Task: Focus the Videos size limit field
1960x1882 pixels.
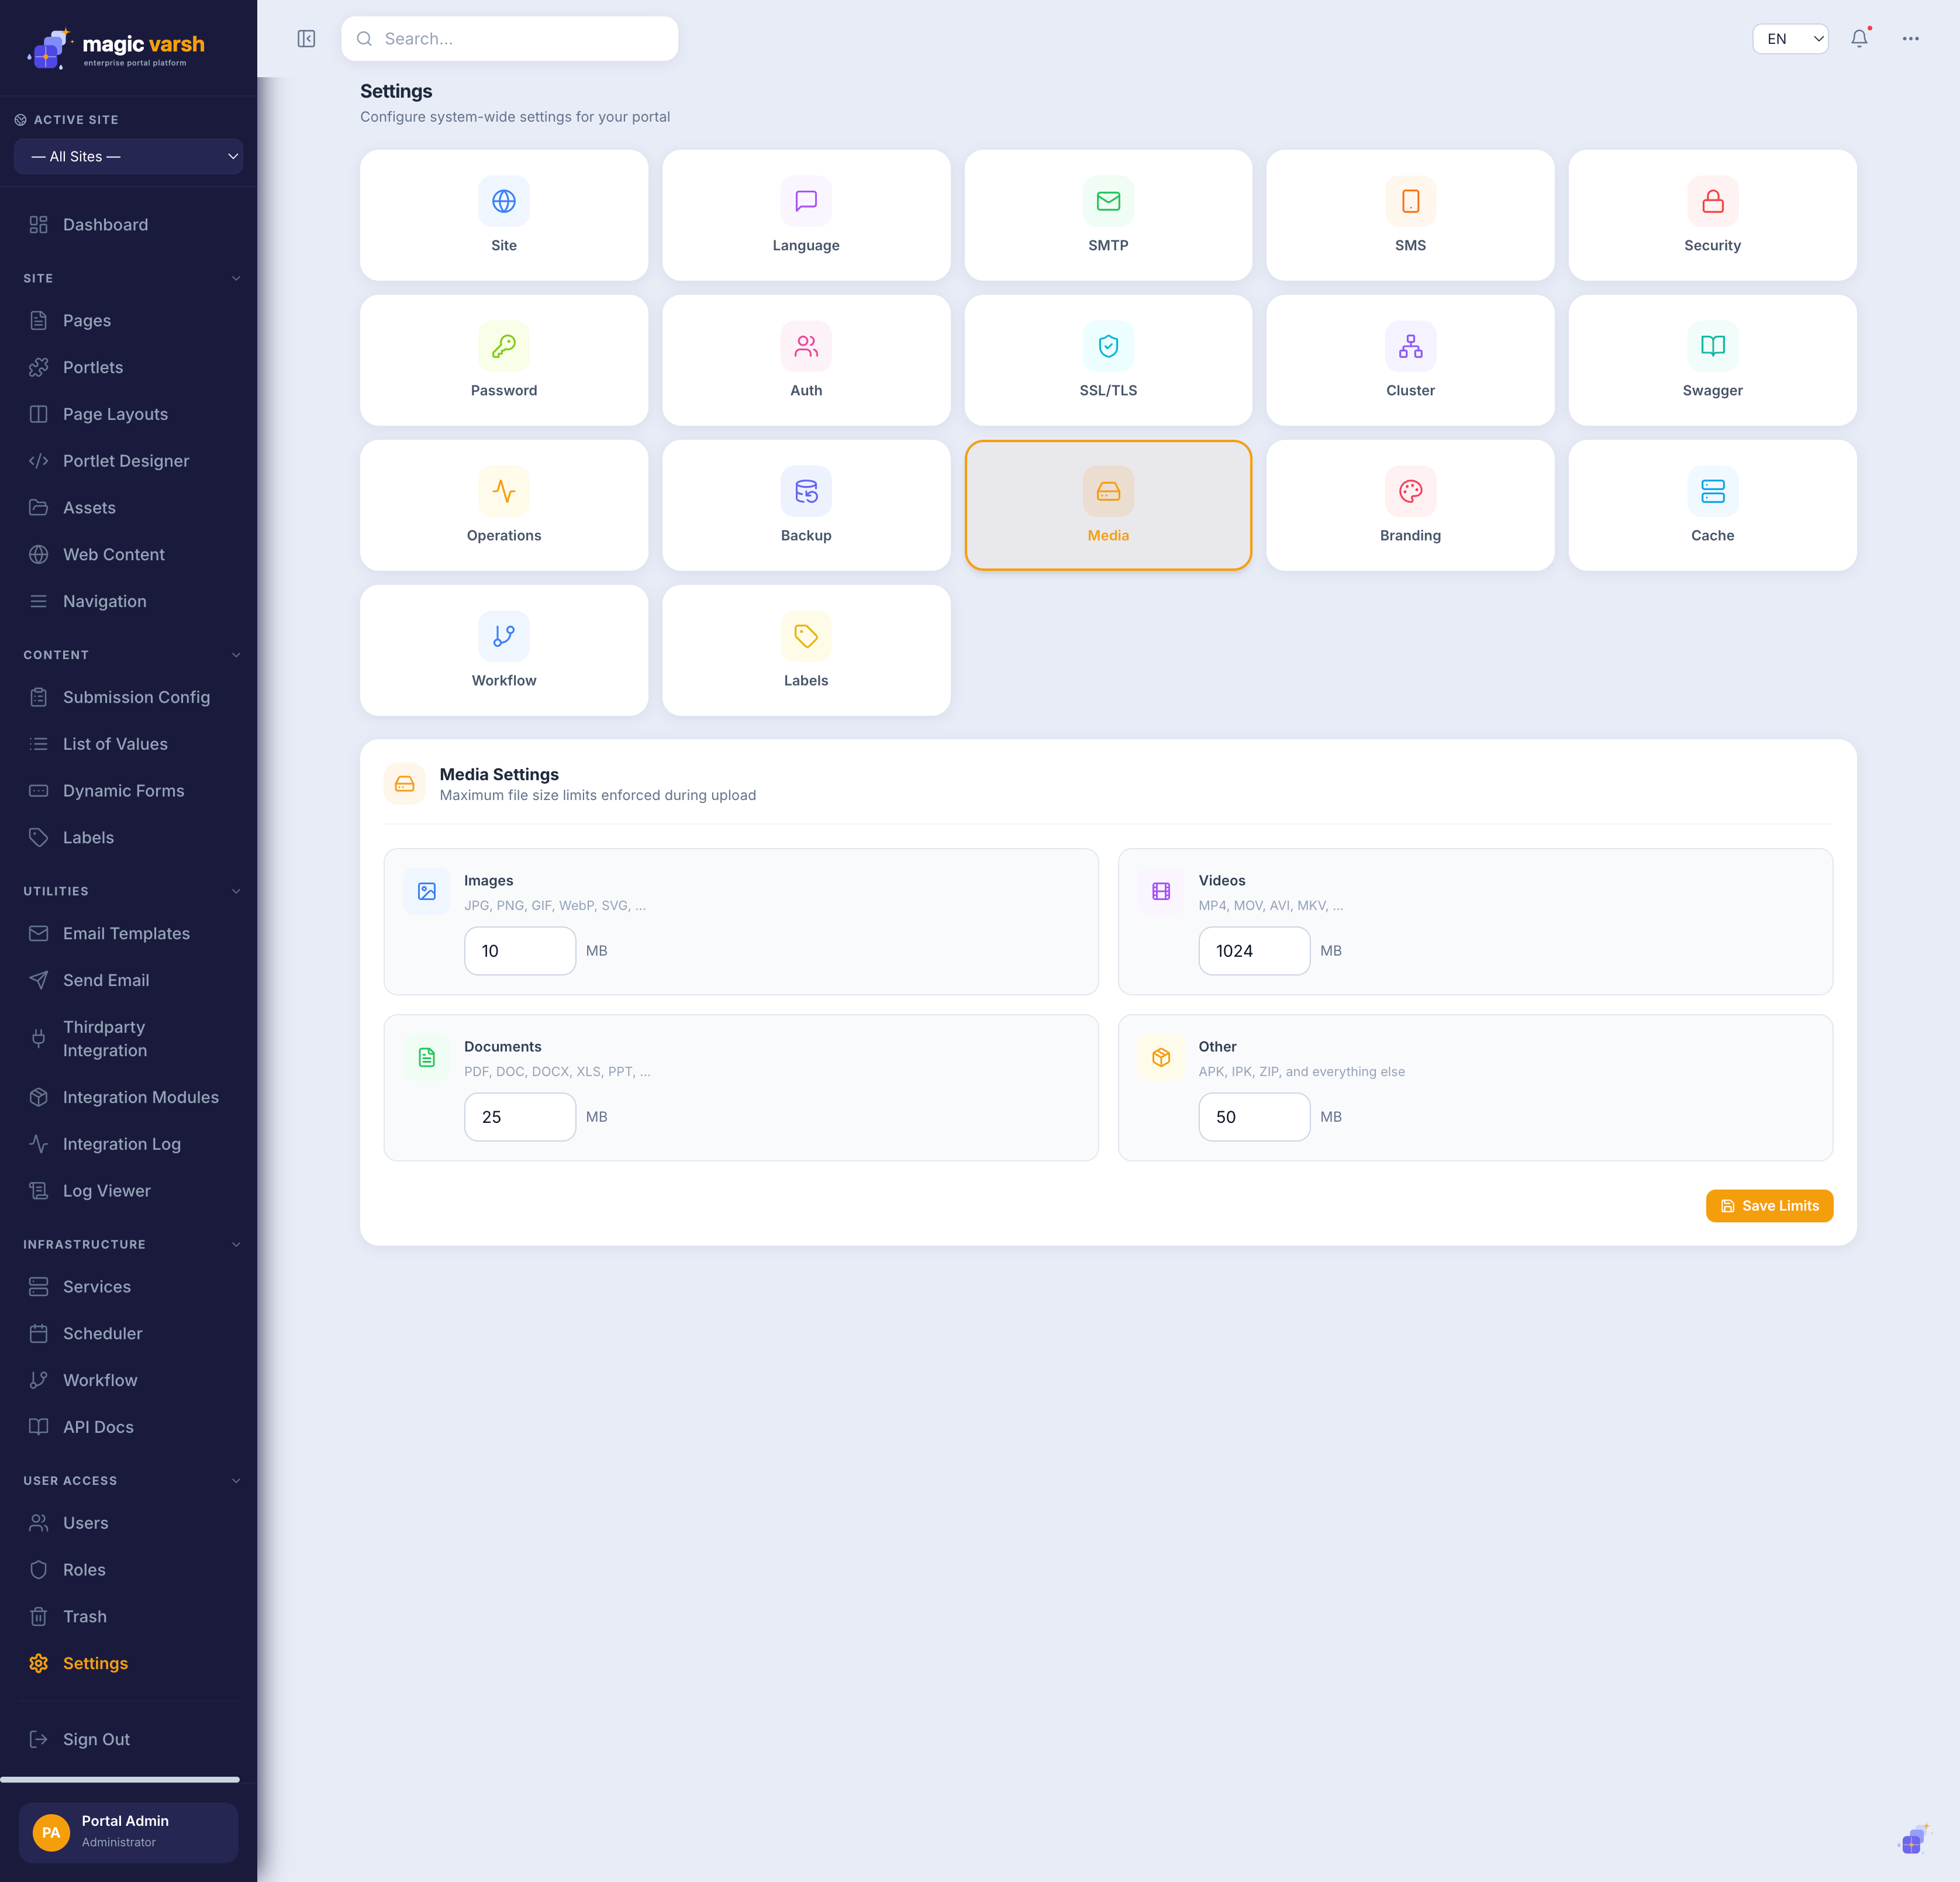Action: [x=1254, y=951]
